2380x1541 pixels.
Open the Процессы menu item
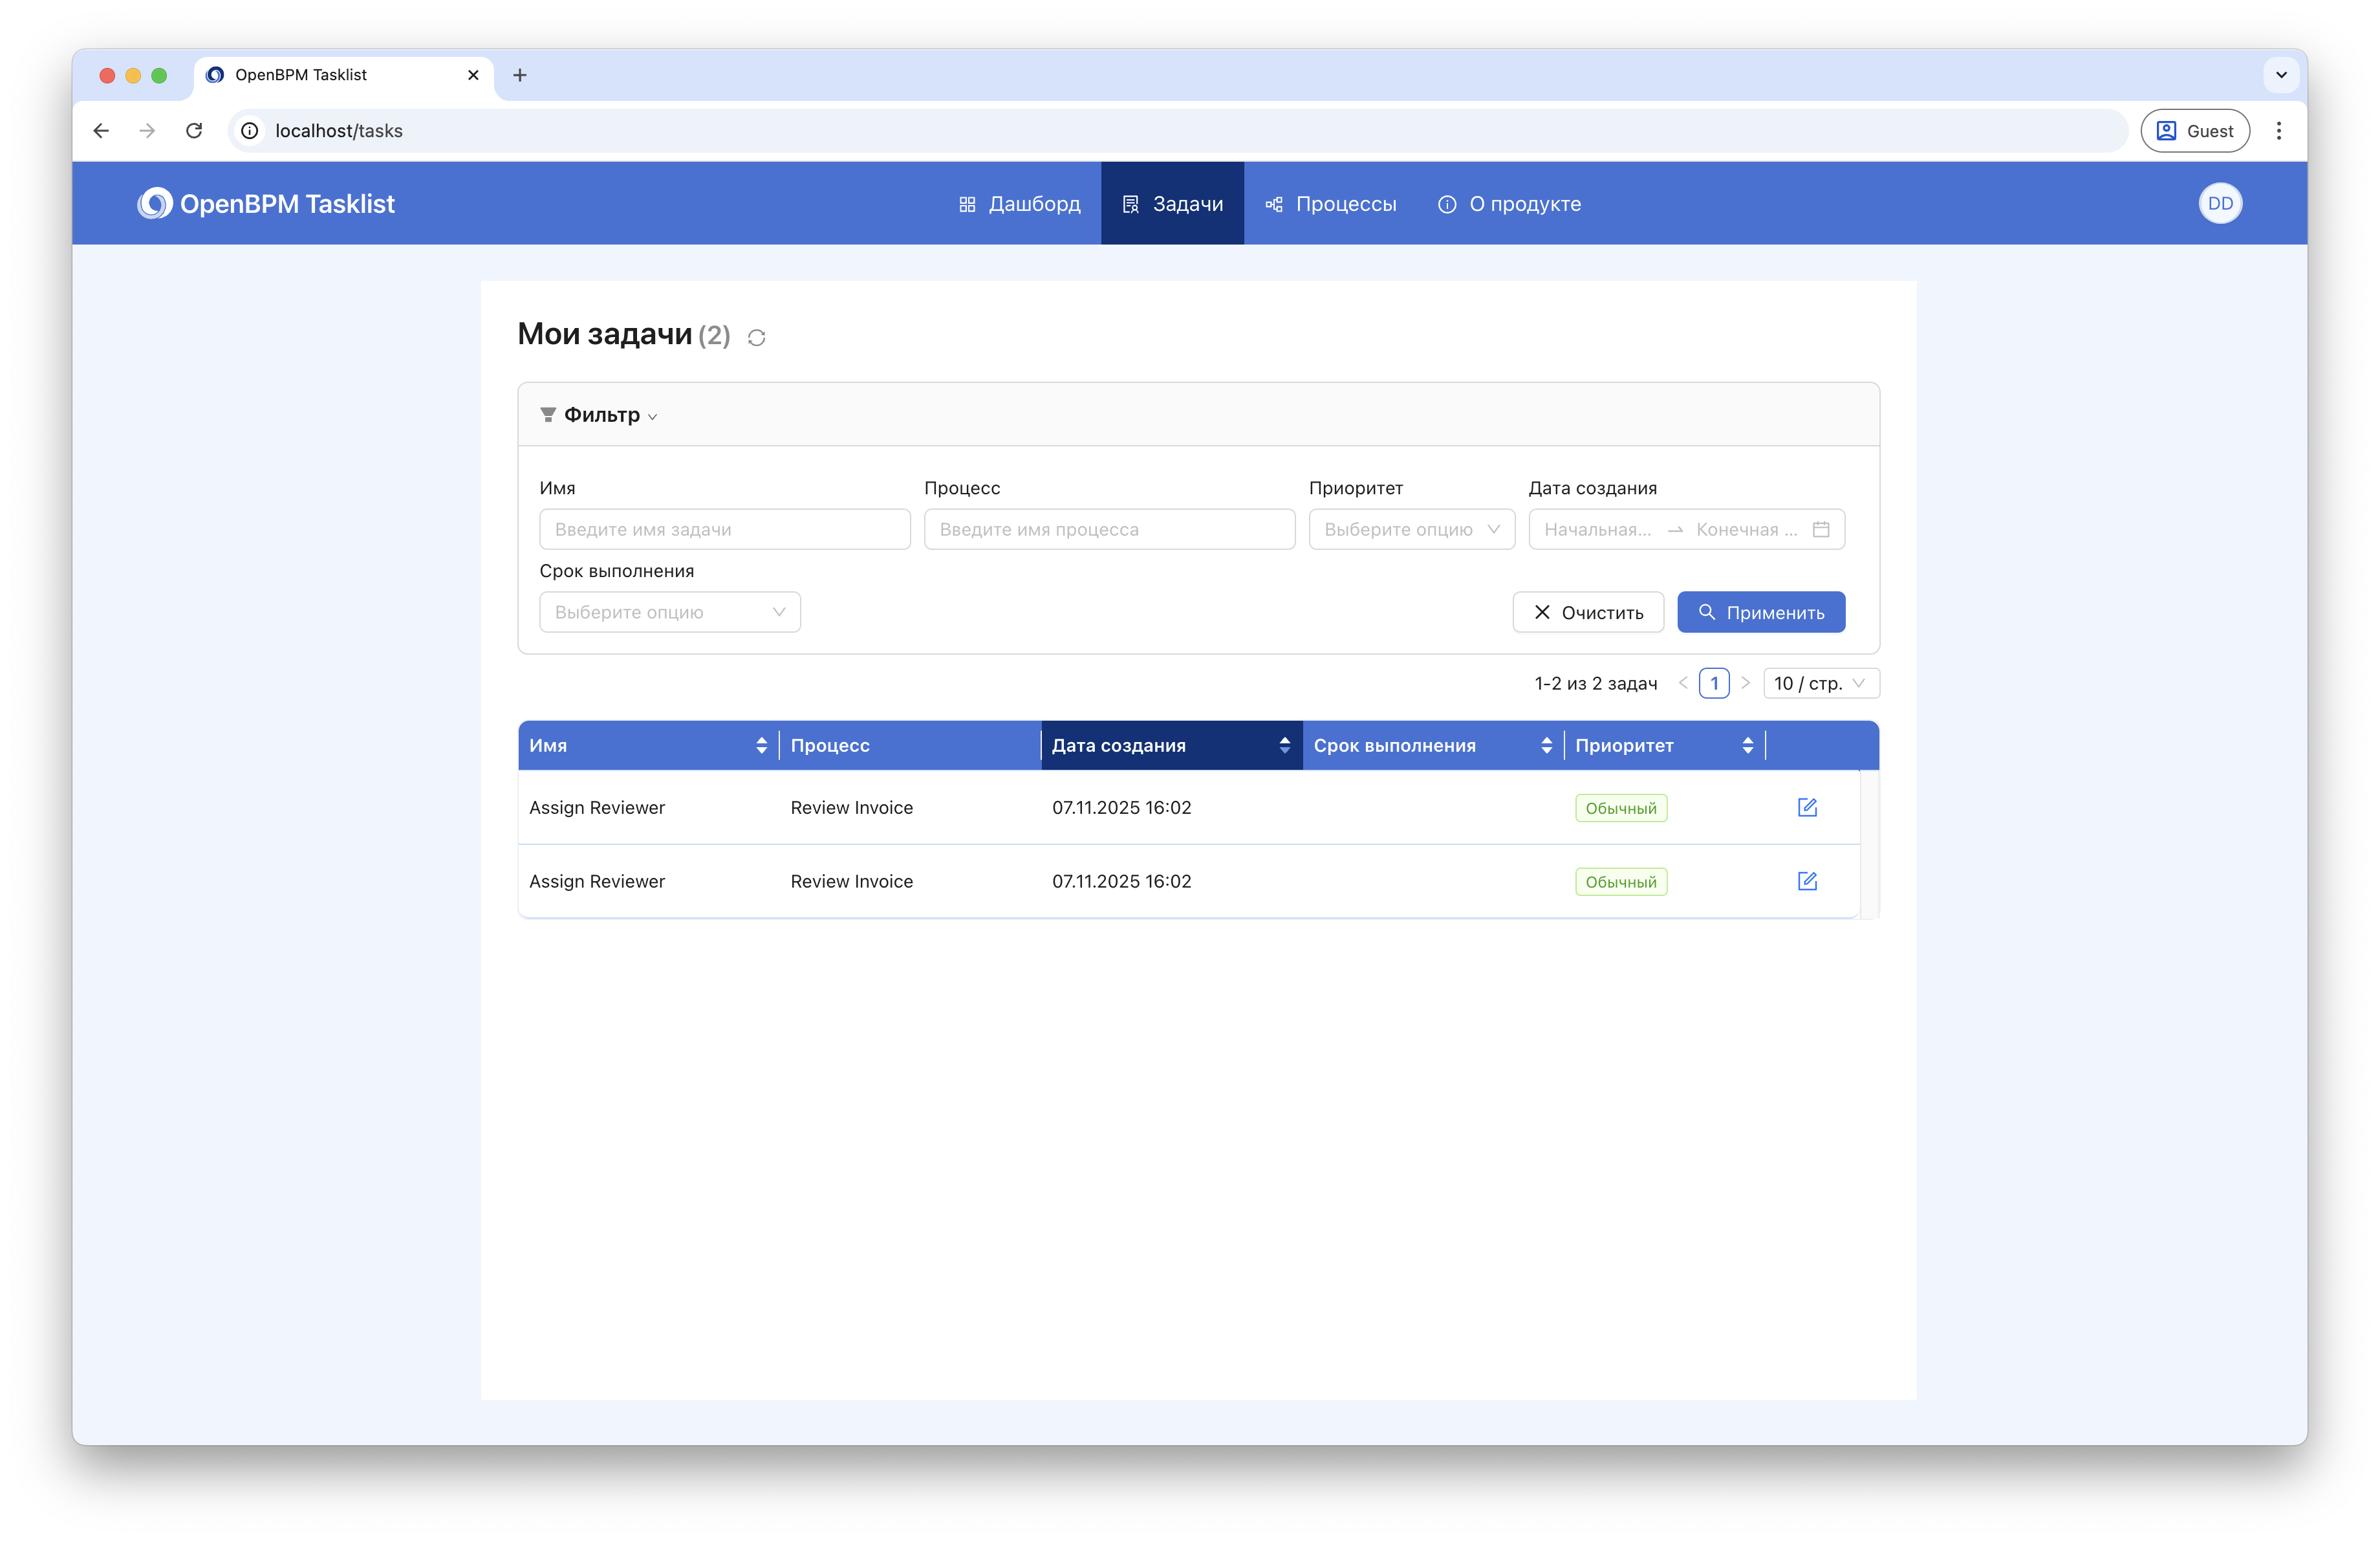1331,204
